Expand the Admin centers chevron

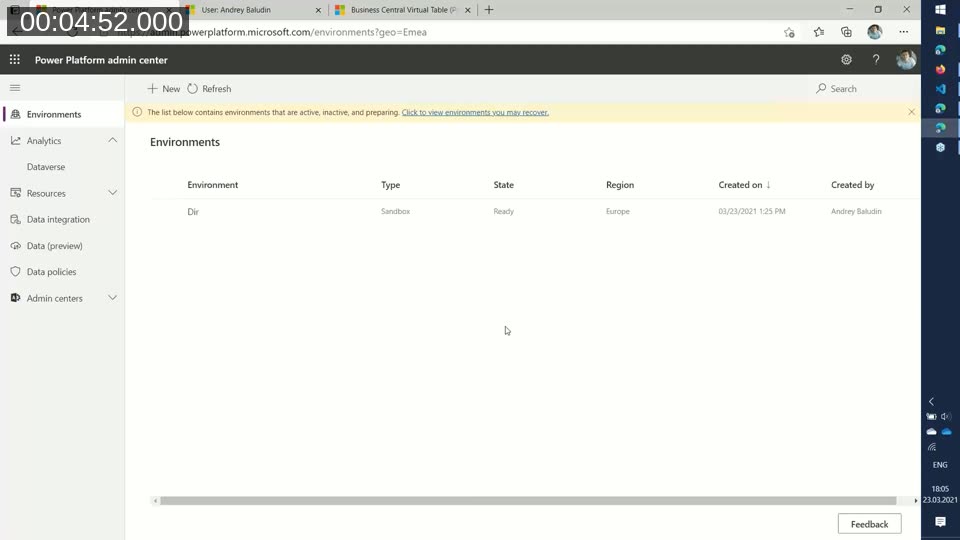tap(113, 298)
